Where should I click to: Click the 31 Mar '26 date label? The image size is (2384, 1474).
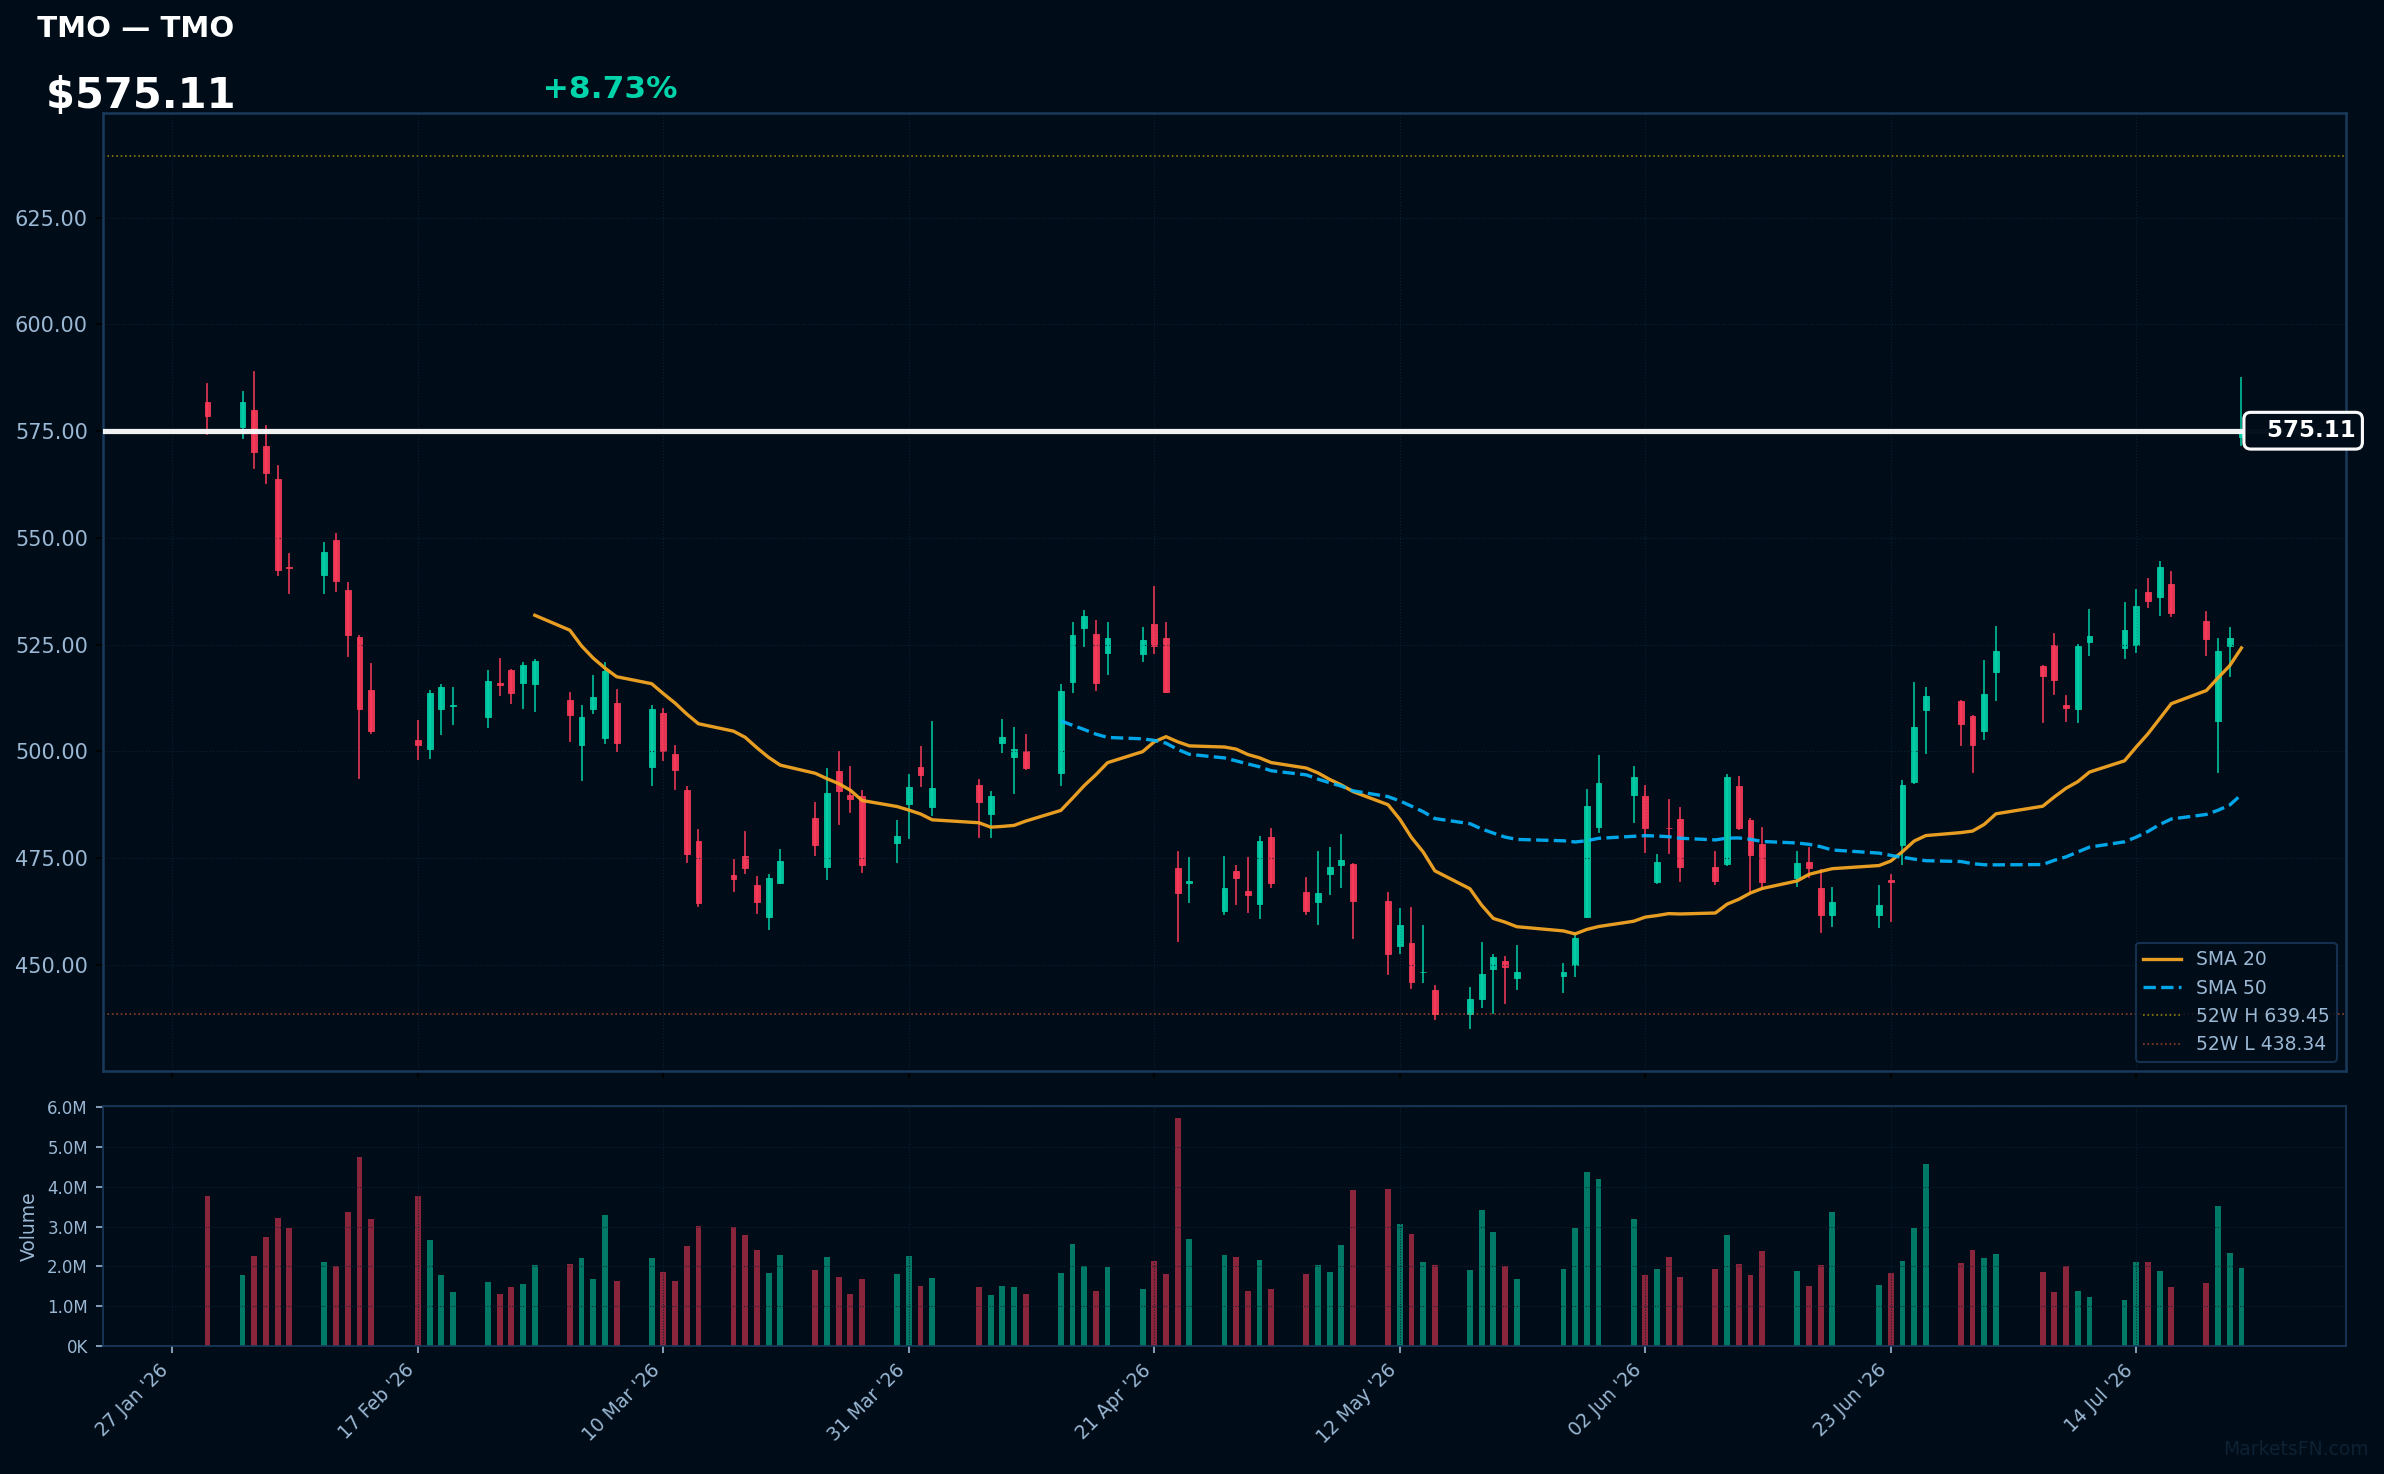click(867, 1401)
